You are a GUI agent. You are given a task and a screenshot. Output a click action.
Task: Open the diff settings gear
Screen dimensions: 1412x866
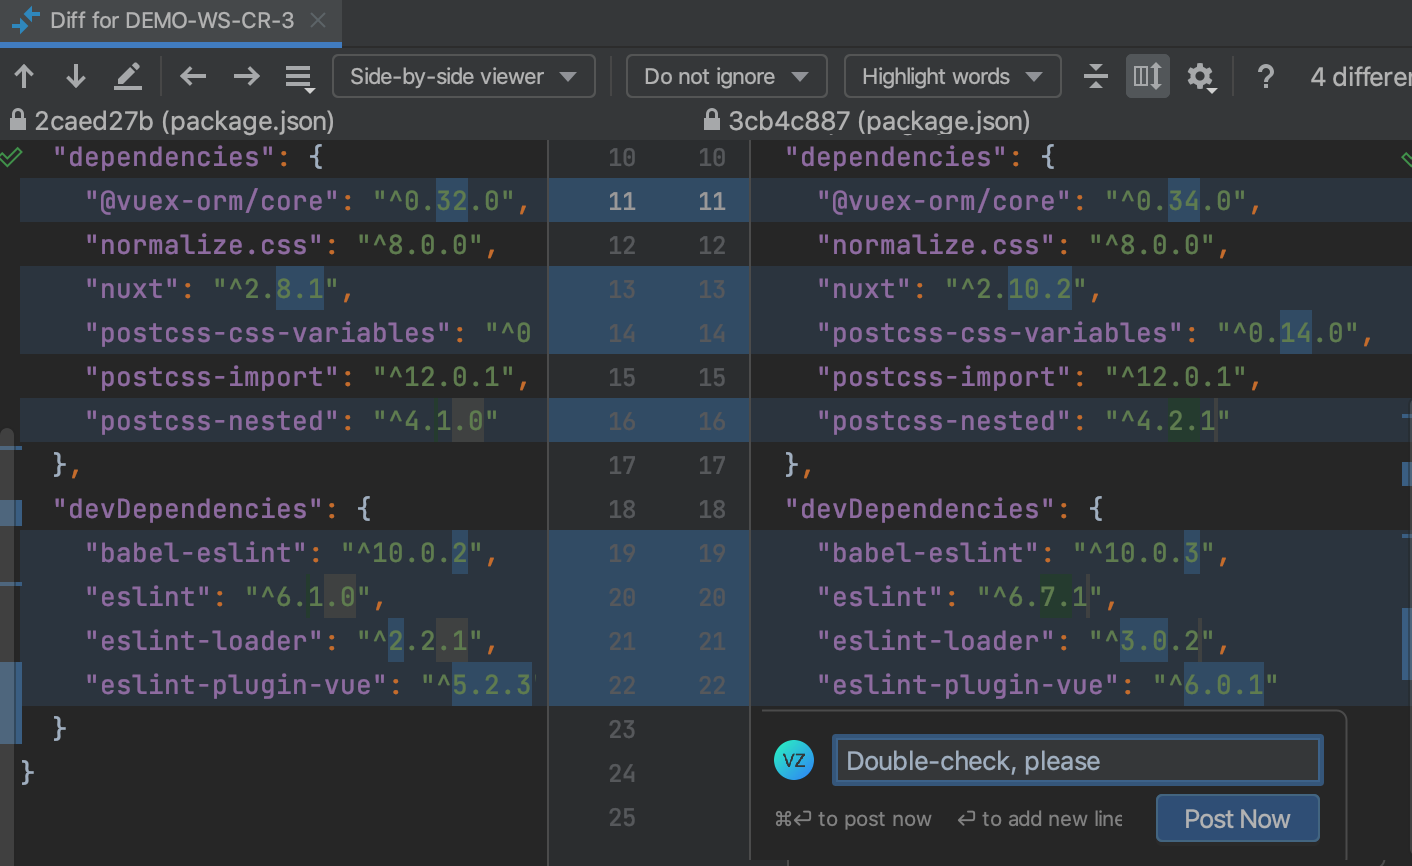pyautogui.click(x=1201, y=75)
